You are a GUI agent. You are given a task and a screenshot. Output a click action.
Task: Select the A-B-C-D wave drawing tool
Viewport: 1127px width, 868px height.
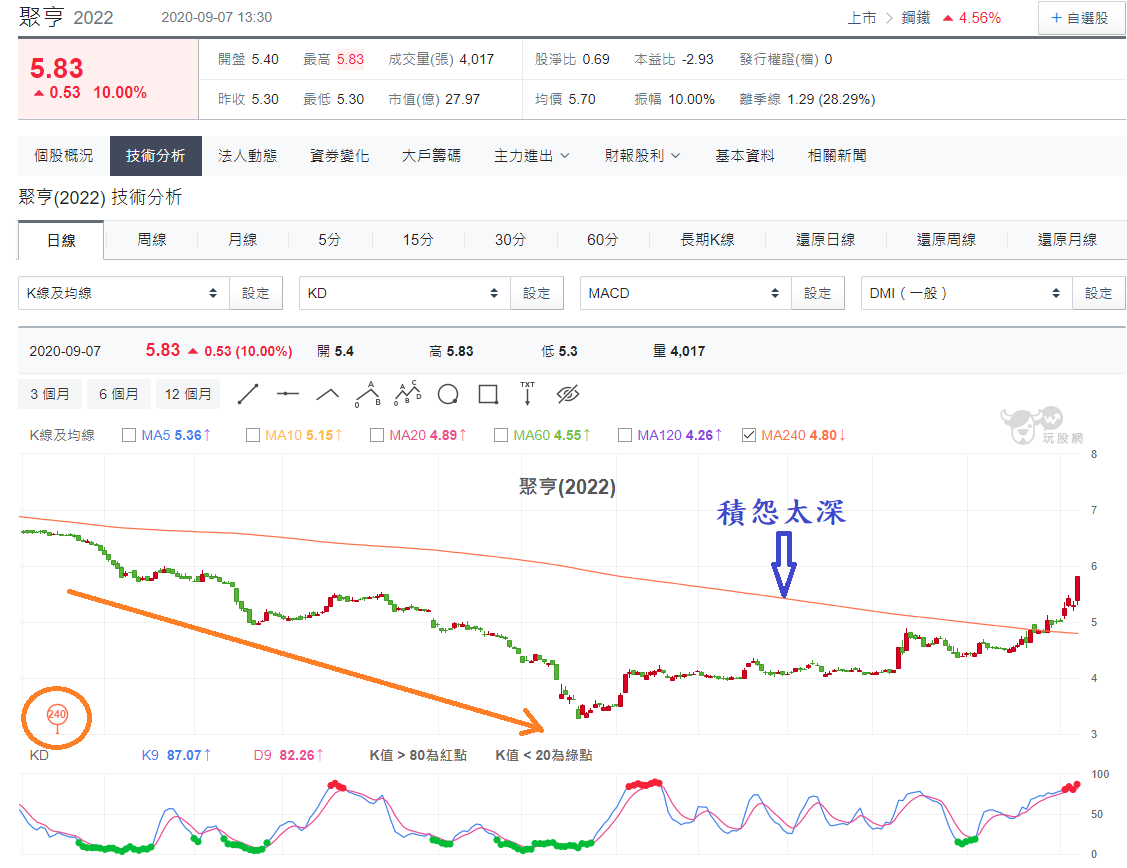(408, 394)
